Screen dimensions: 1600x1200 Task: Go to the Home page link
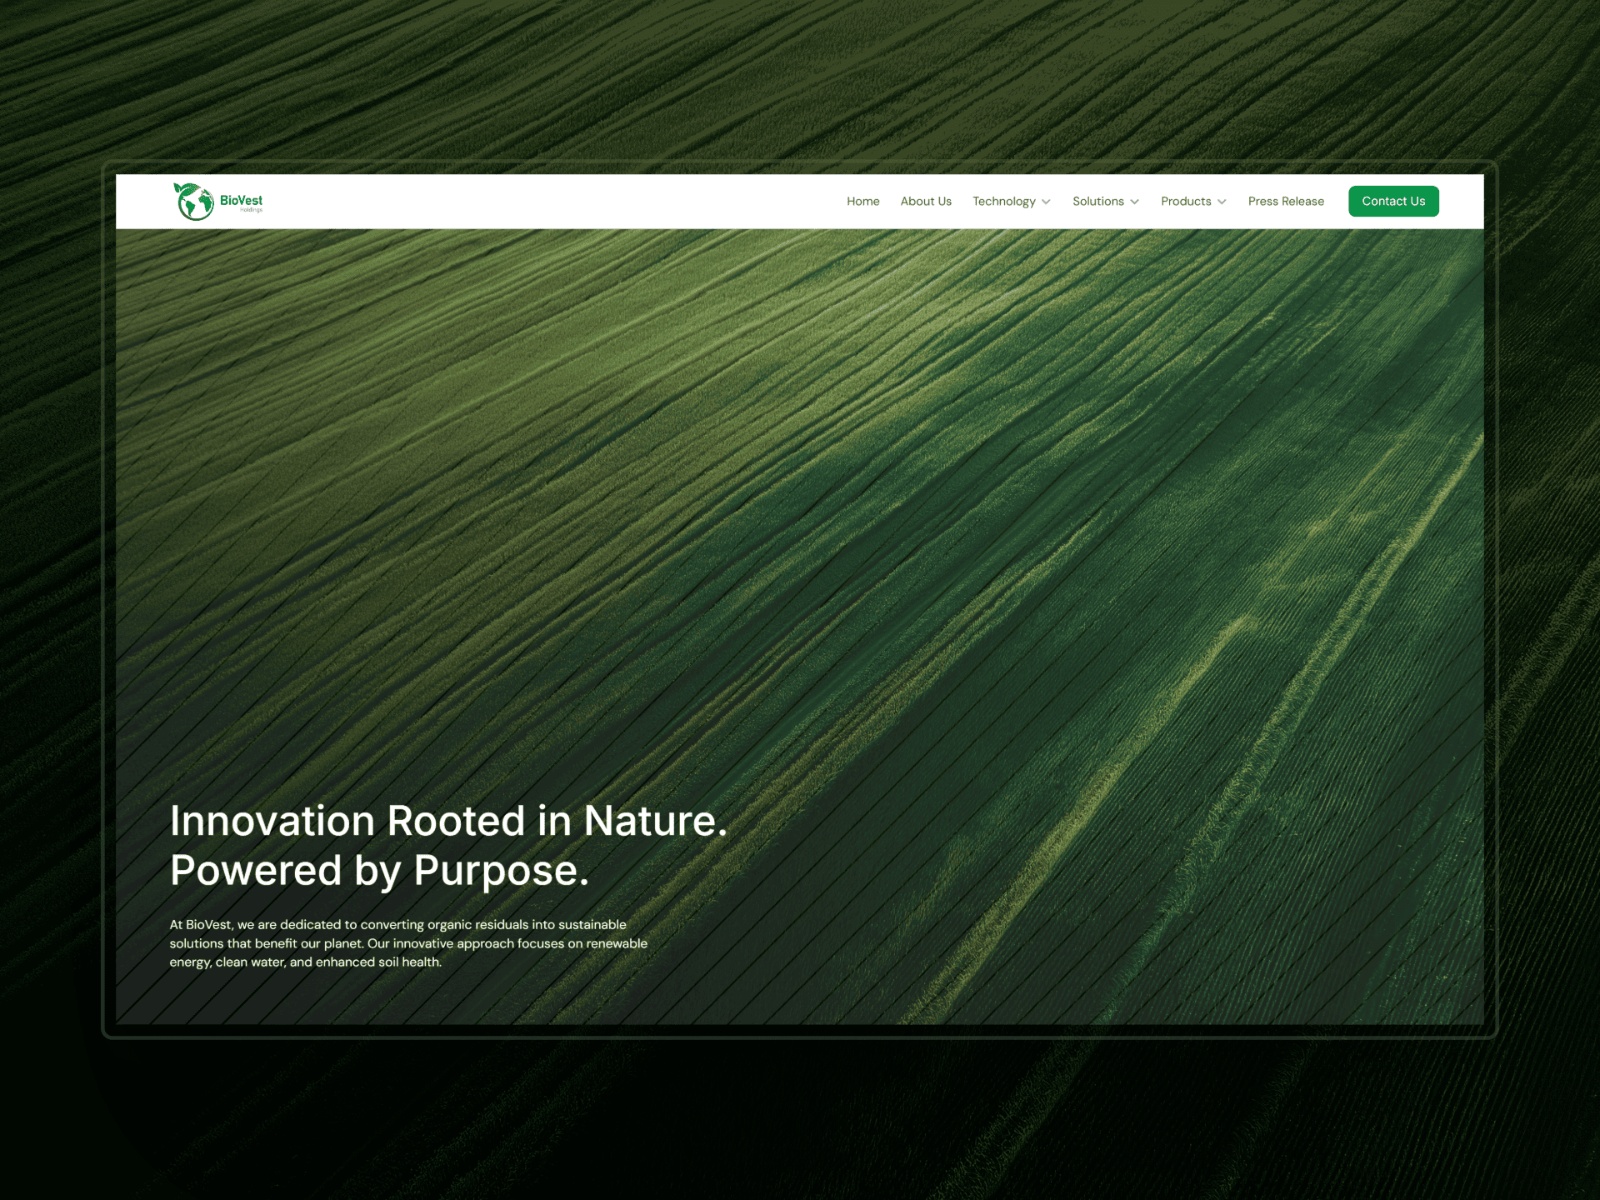[863, 201]
